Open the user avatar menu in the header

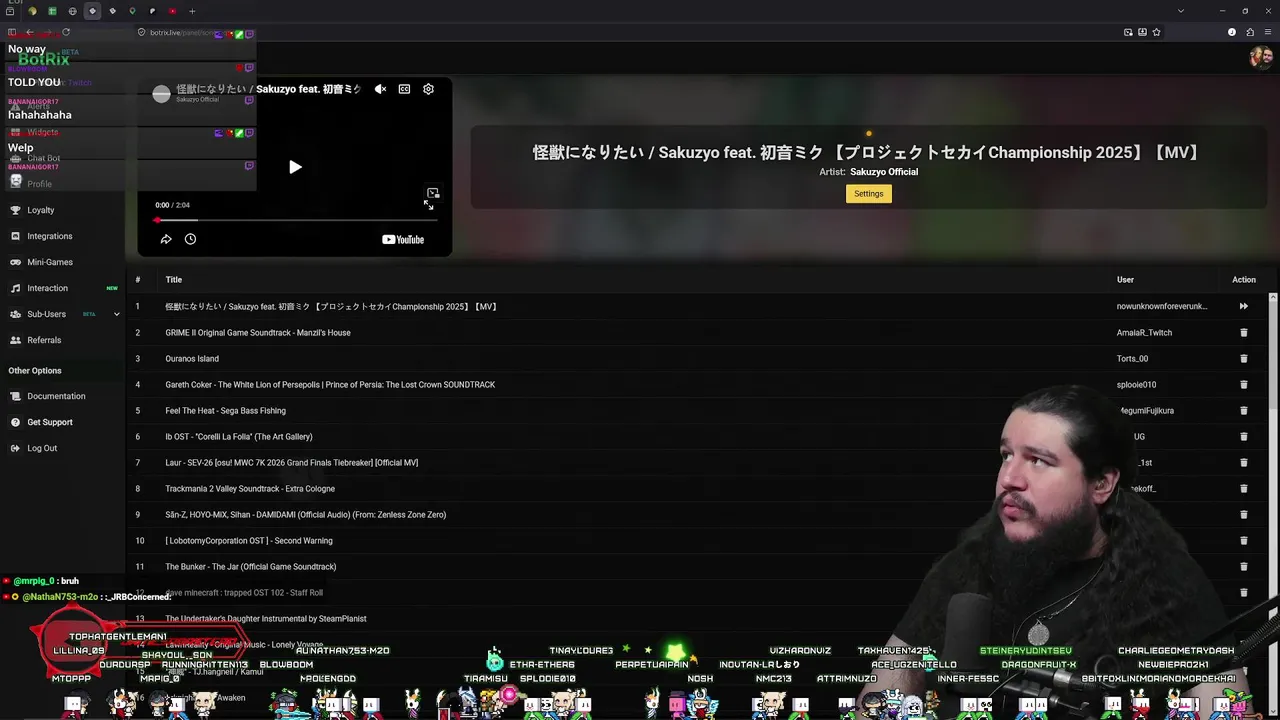click(1260, 57)
